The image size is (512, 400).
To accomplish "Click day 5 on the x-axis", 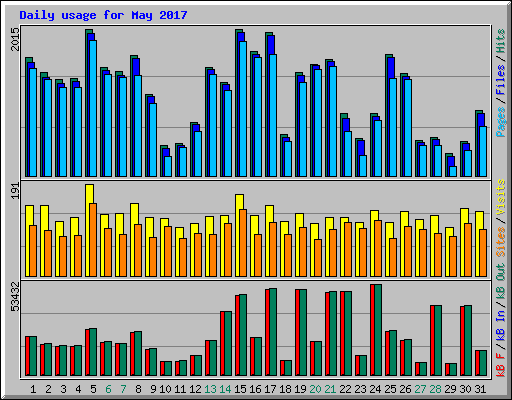I will click(93, 389).
